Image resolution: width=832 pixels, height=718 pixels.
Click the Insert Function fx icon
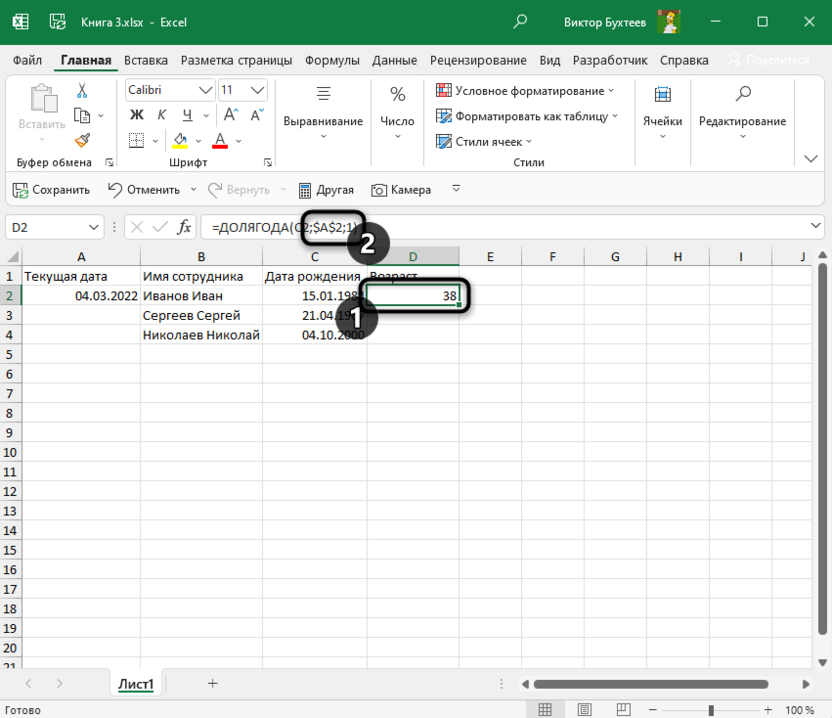click(184, 228)
